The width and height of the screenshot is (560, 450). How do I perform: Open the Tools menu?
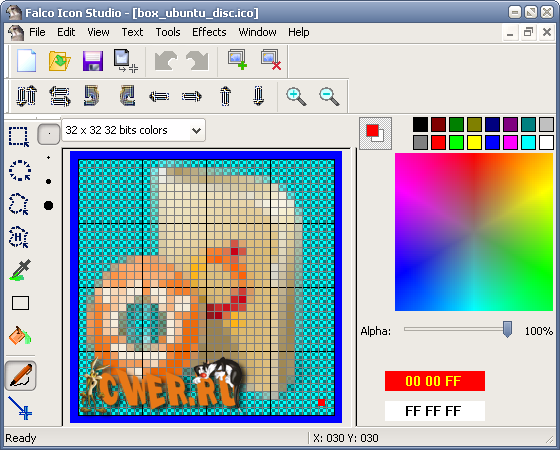[168, 32]
